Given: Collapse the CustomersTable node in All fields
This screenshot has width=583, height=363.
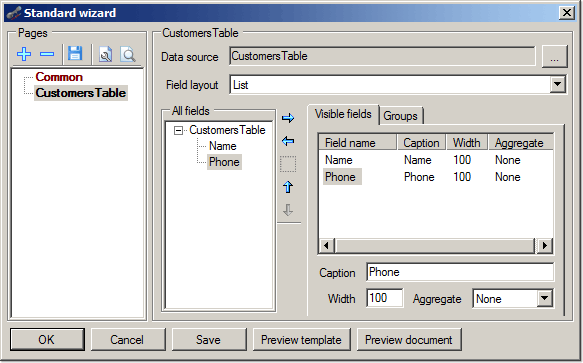Looking at the screenshot, I should pyautogui.click(x=178, y=130).
